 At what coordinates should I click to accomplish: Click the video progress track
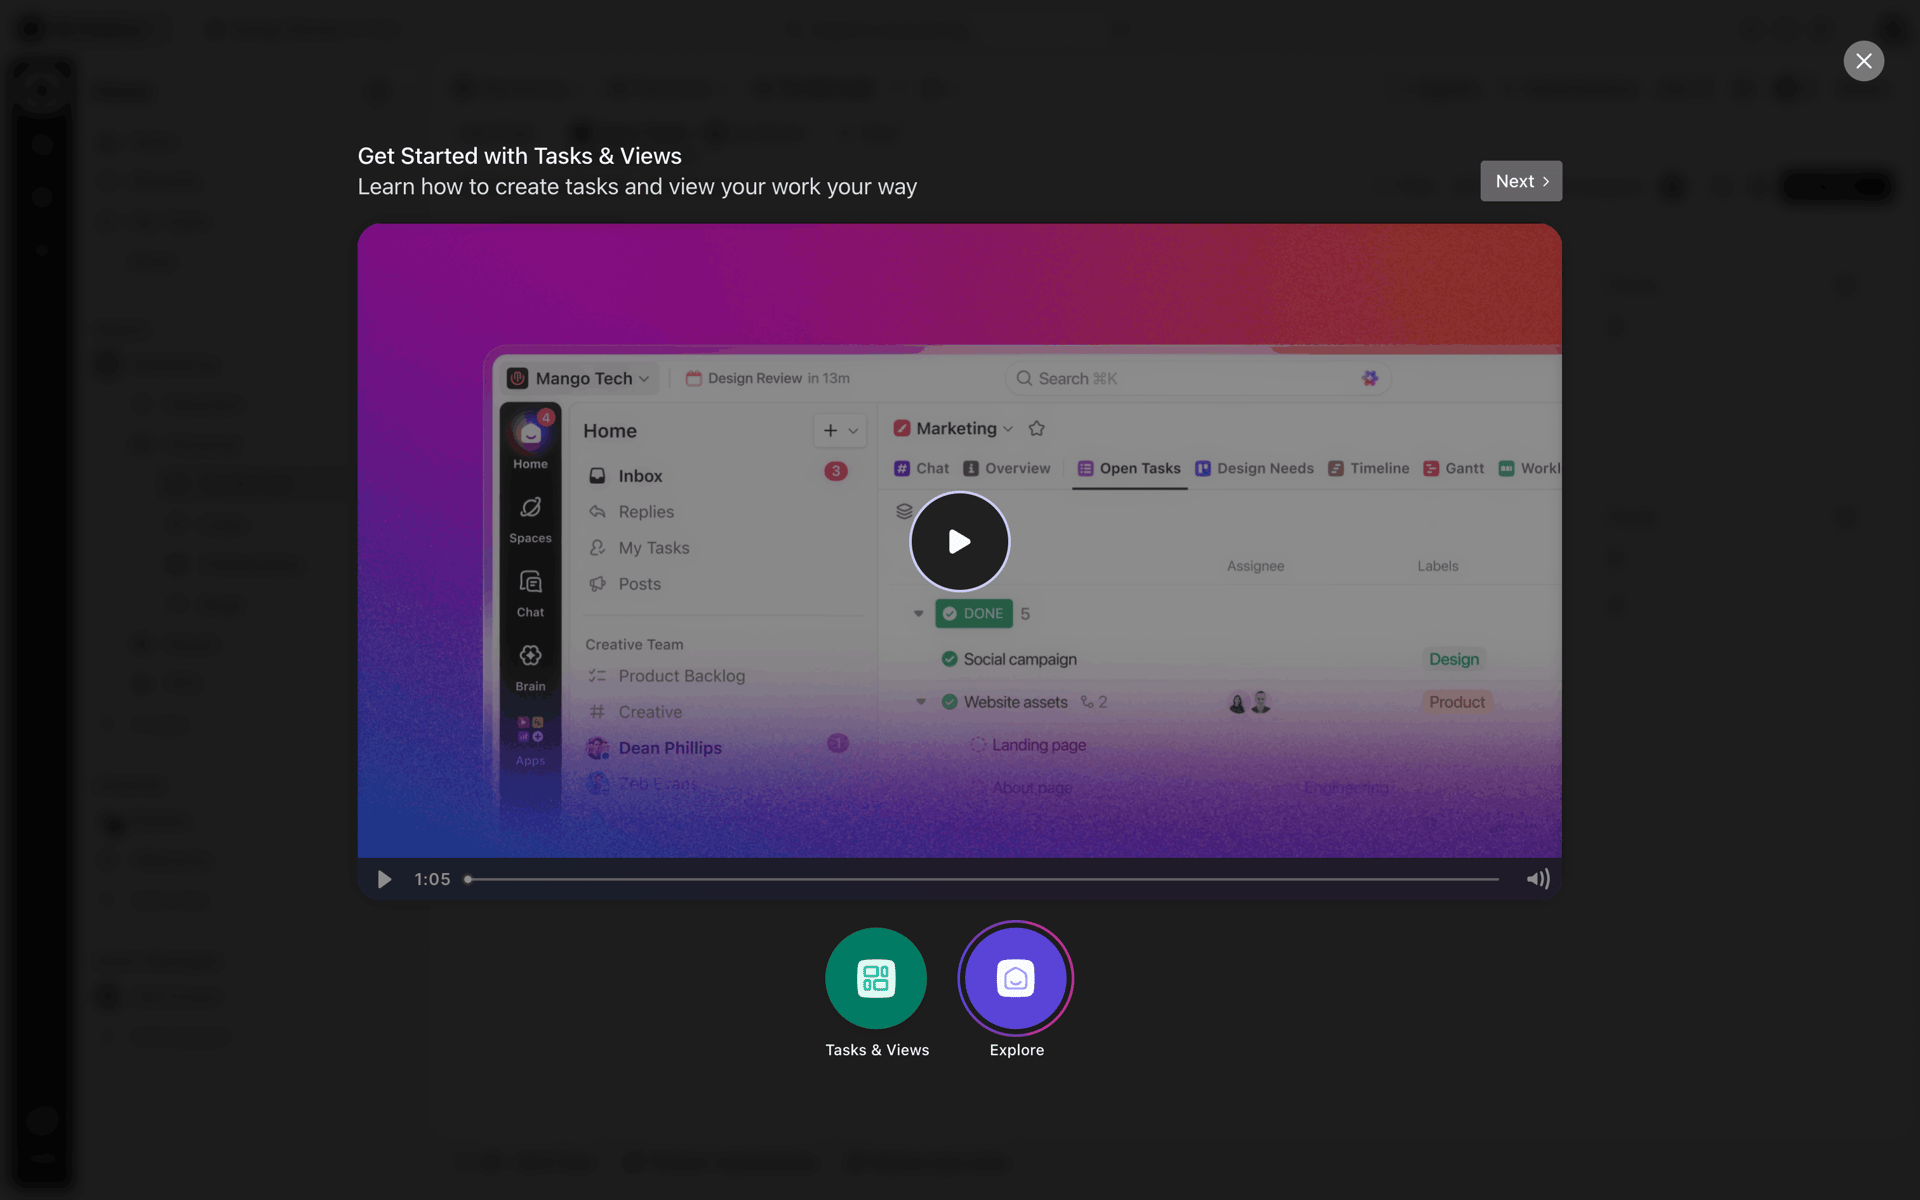pos(982,879)
